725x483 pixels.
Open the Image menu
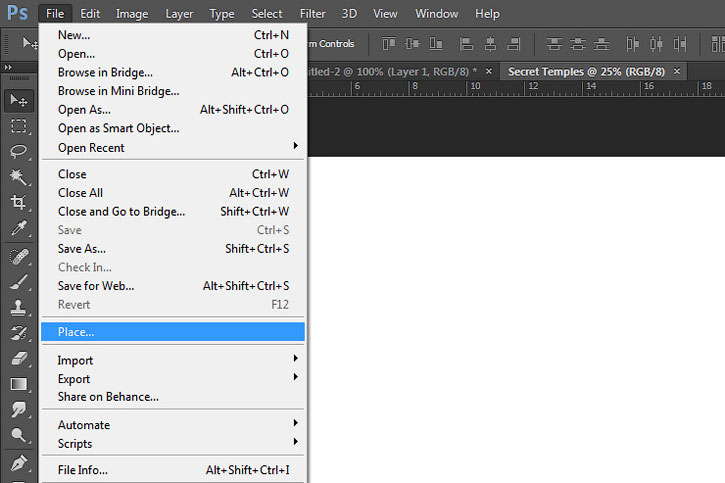[132, 14]
